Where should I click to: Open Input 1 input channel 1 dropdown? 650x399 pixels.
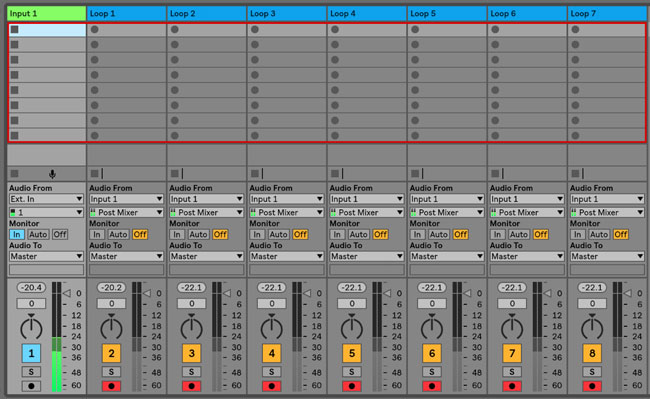[x=46, y=213]
